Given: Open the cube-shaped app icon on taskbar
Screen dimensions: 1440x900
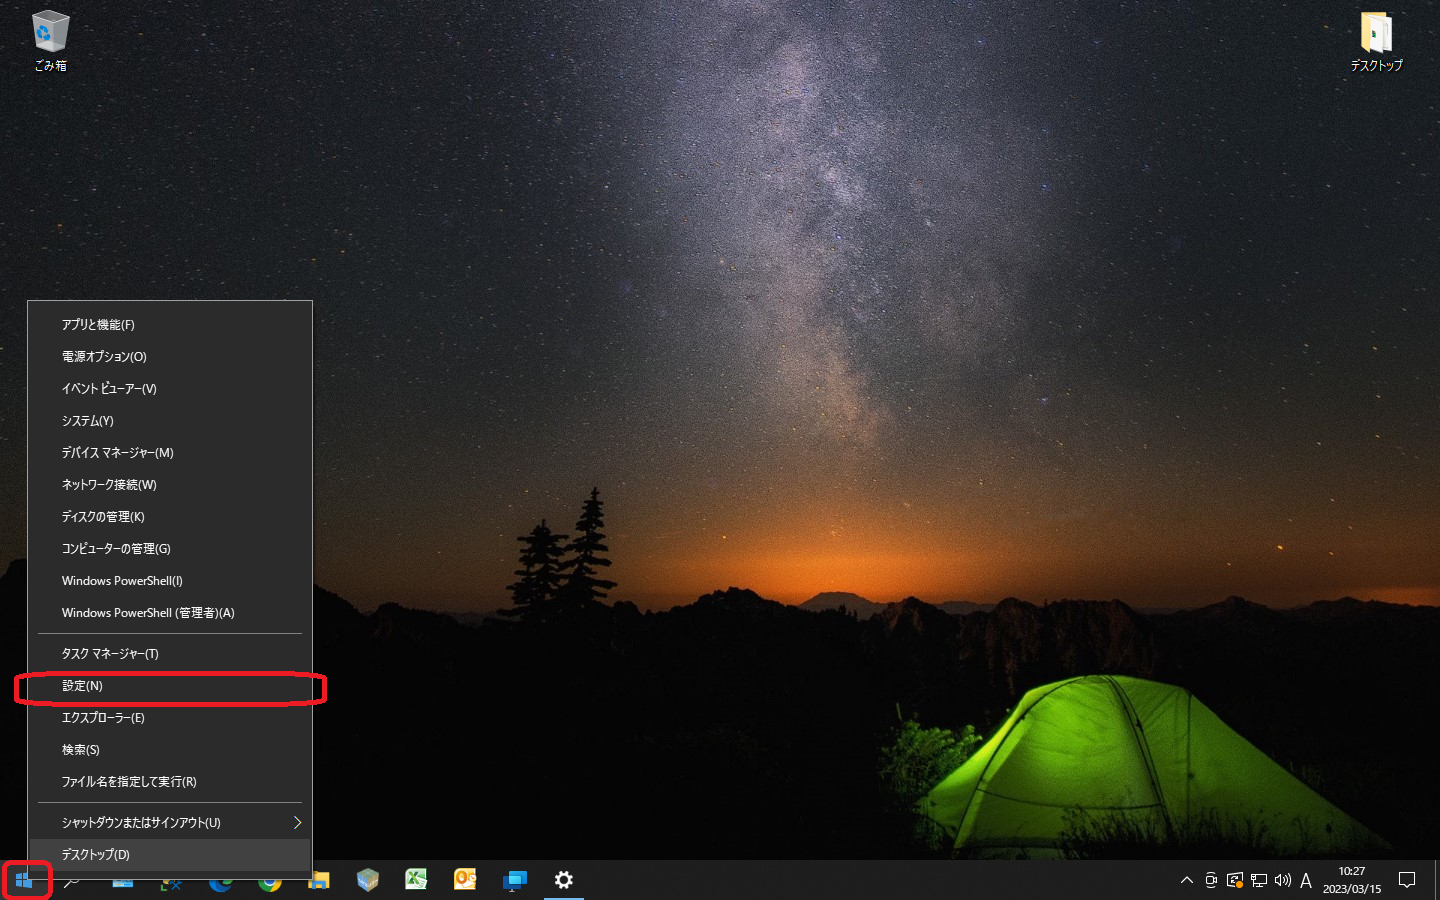Looking at the screenshot, I should 368,880.
